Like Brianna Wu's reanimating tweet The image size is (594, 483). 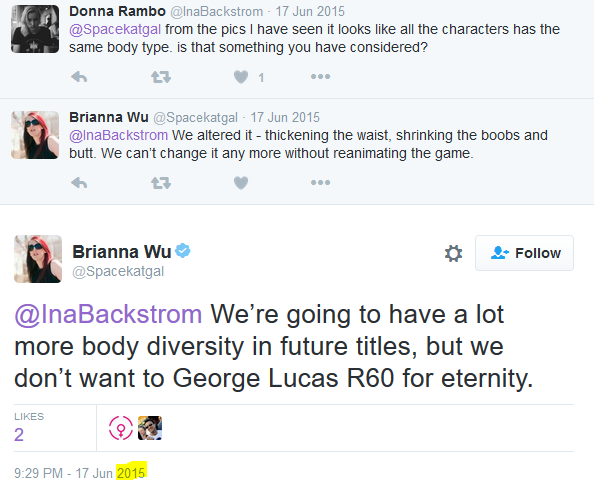(x=241, y=183)
